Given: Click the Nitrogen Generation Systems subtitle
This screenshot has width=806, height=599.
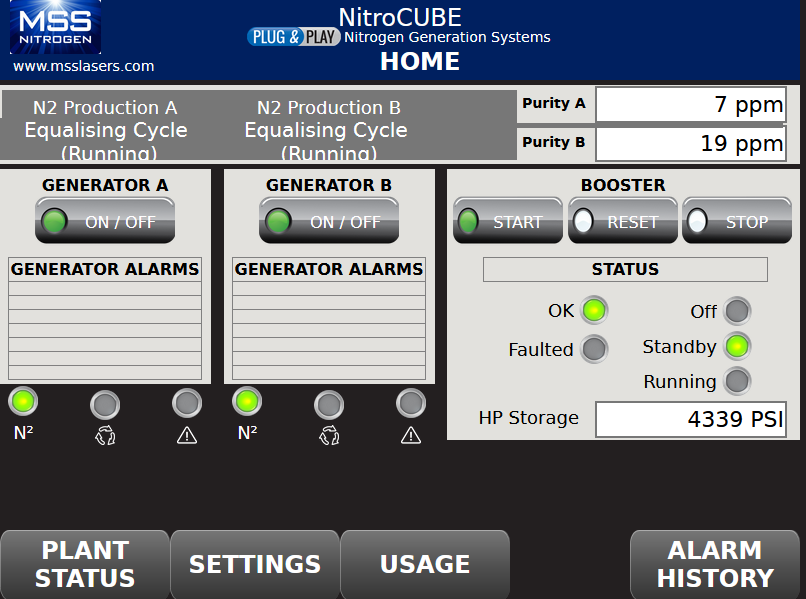Looking at the screenshot, I should pos(447,37).
